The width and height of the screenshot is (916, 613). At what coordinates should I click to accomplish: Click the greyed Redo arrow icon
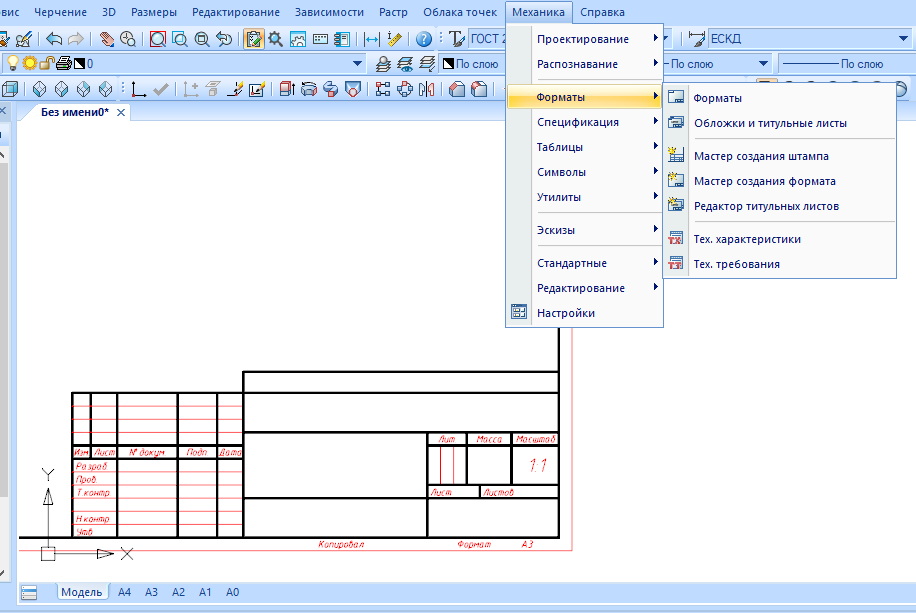(x=76, y=39)
